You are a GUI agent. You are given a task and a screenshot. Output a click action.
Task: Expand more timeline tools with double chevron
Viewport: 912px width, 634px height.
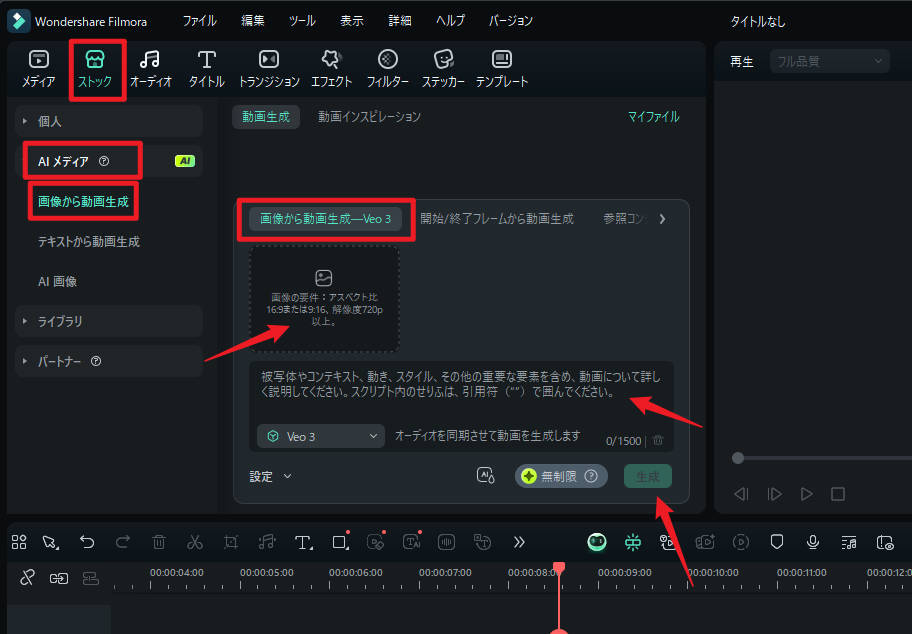tap(519, 542)
